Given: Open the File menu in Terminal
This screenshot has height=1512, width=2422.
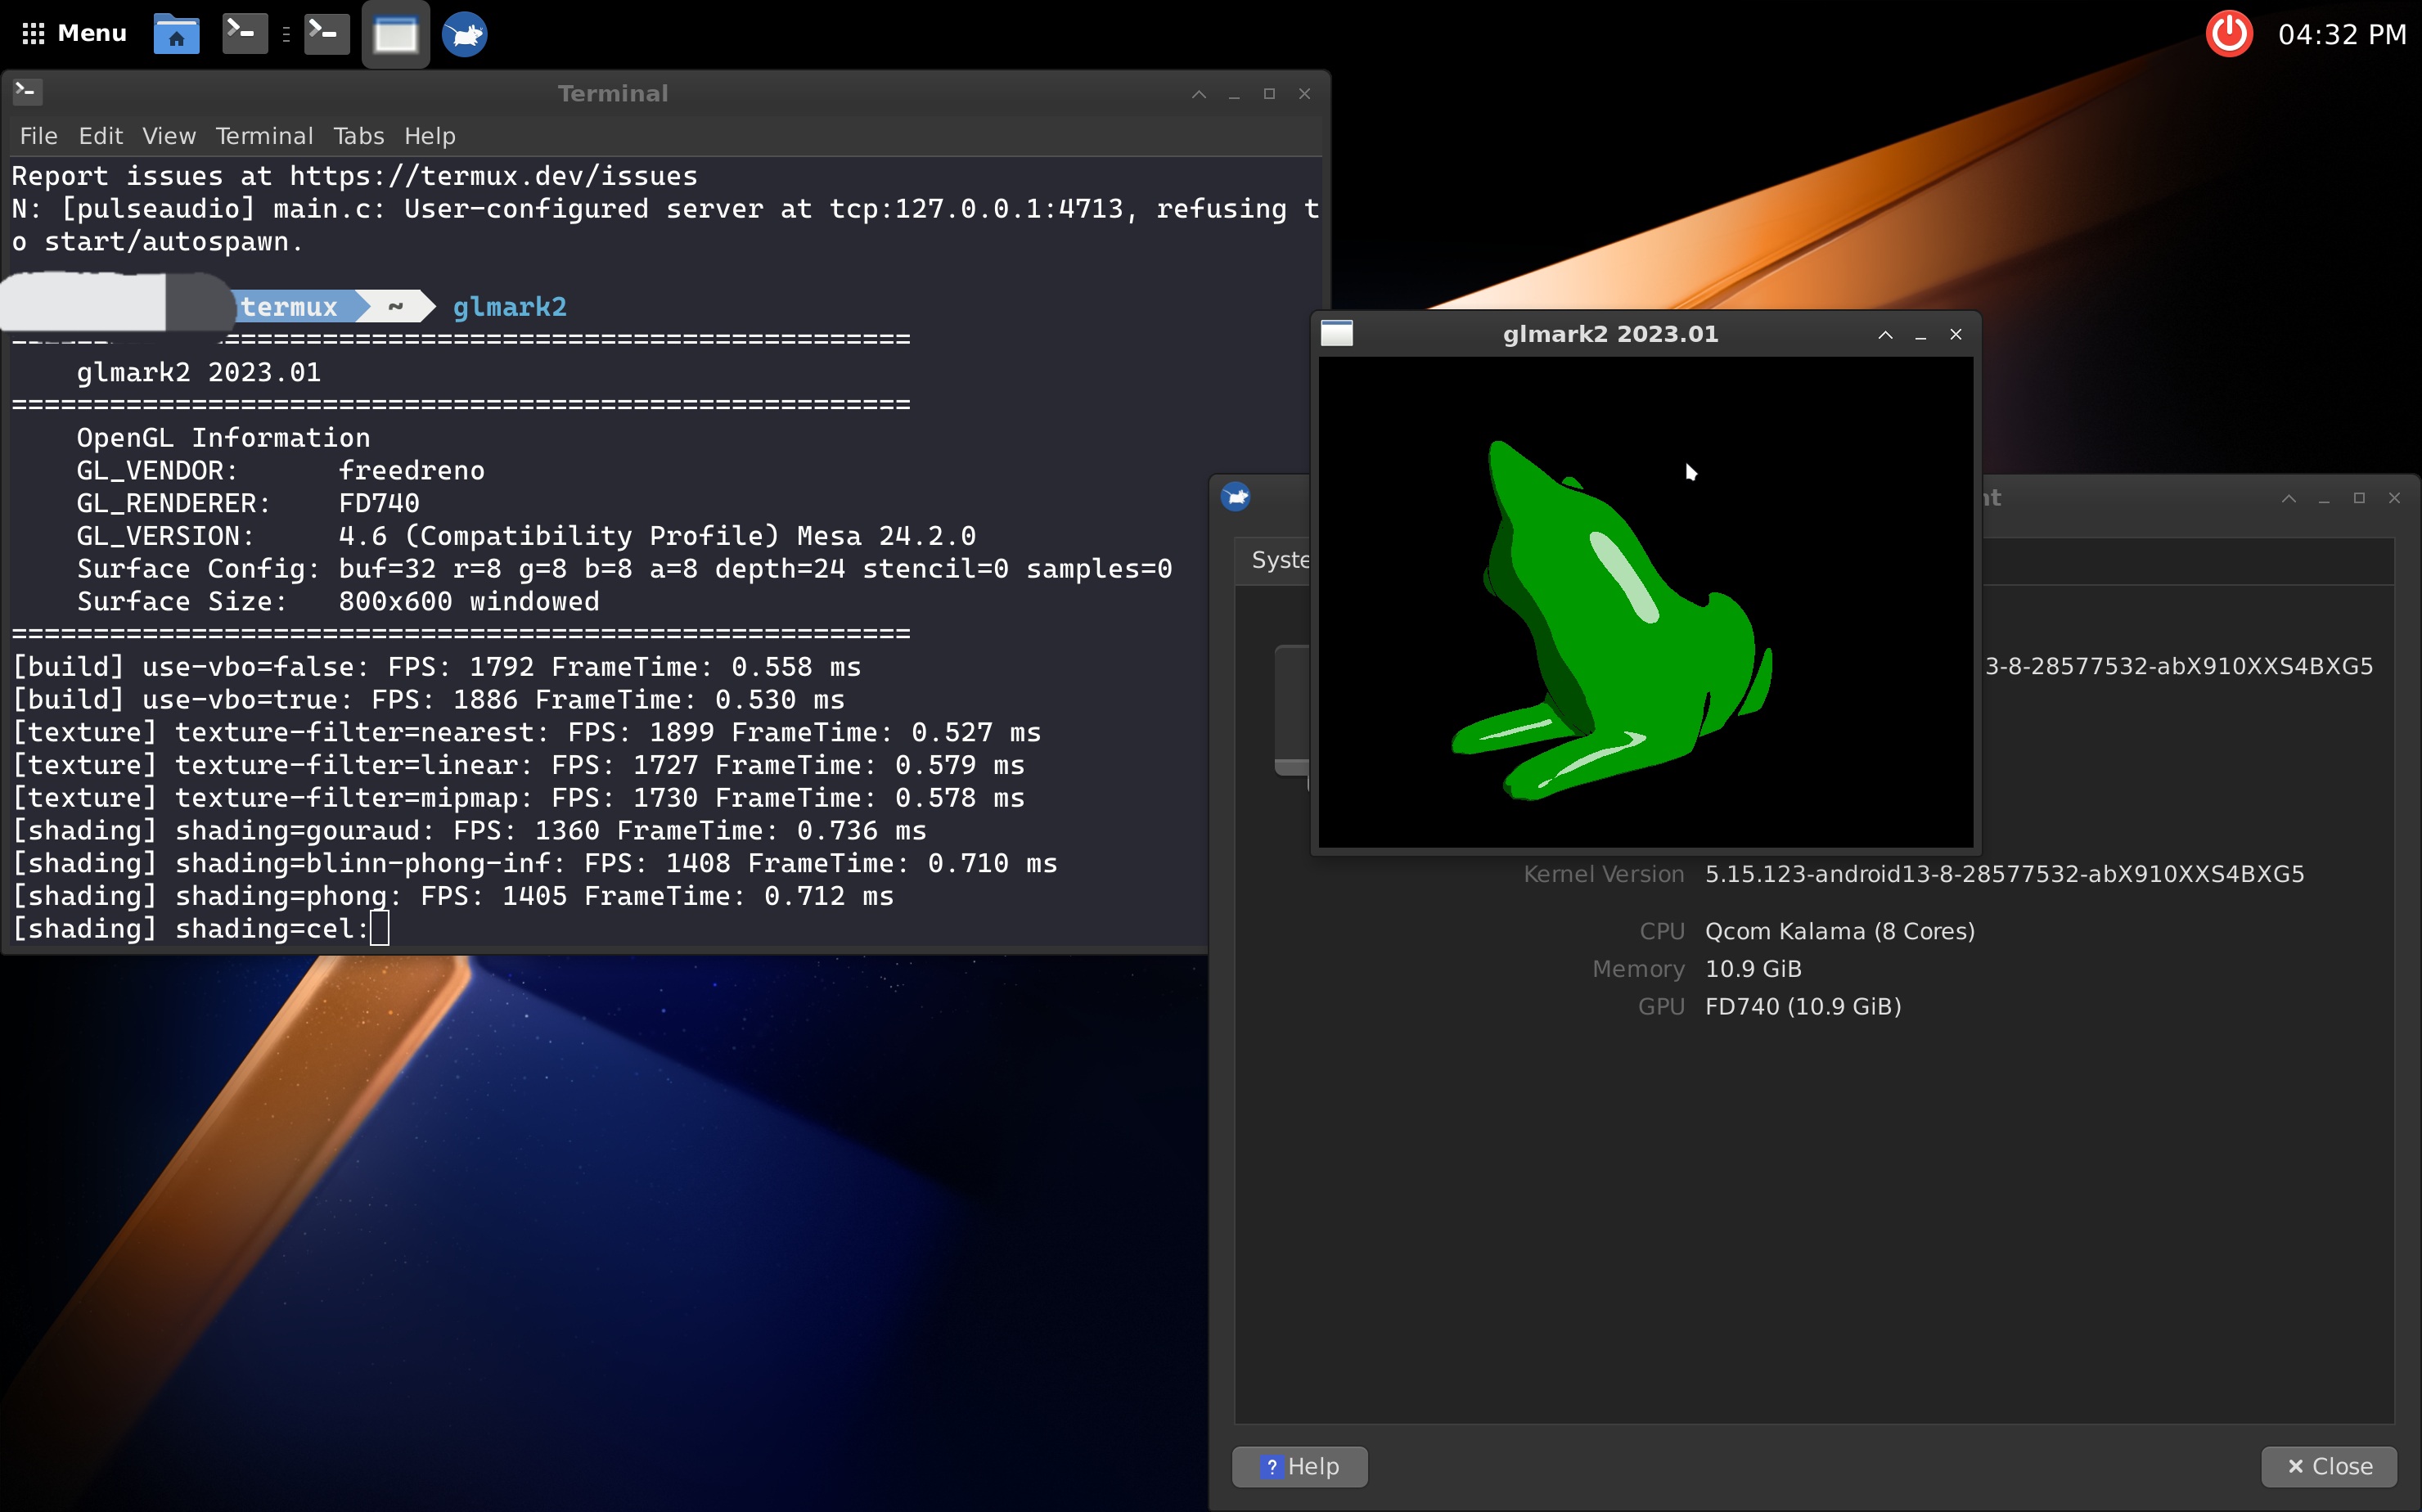Looking at the screenshot, I should point(39,135).
